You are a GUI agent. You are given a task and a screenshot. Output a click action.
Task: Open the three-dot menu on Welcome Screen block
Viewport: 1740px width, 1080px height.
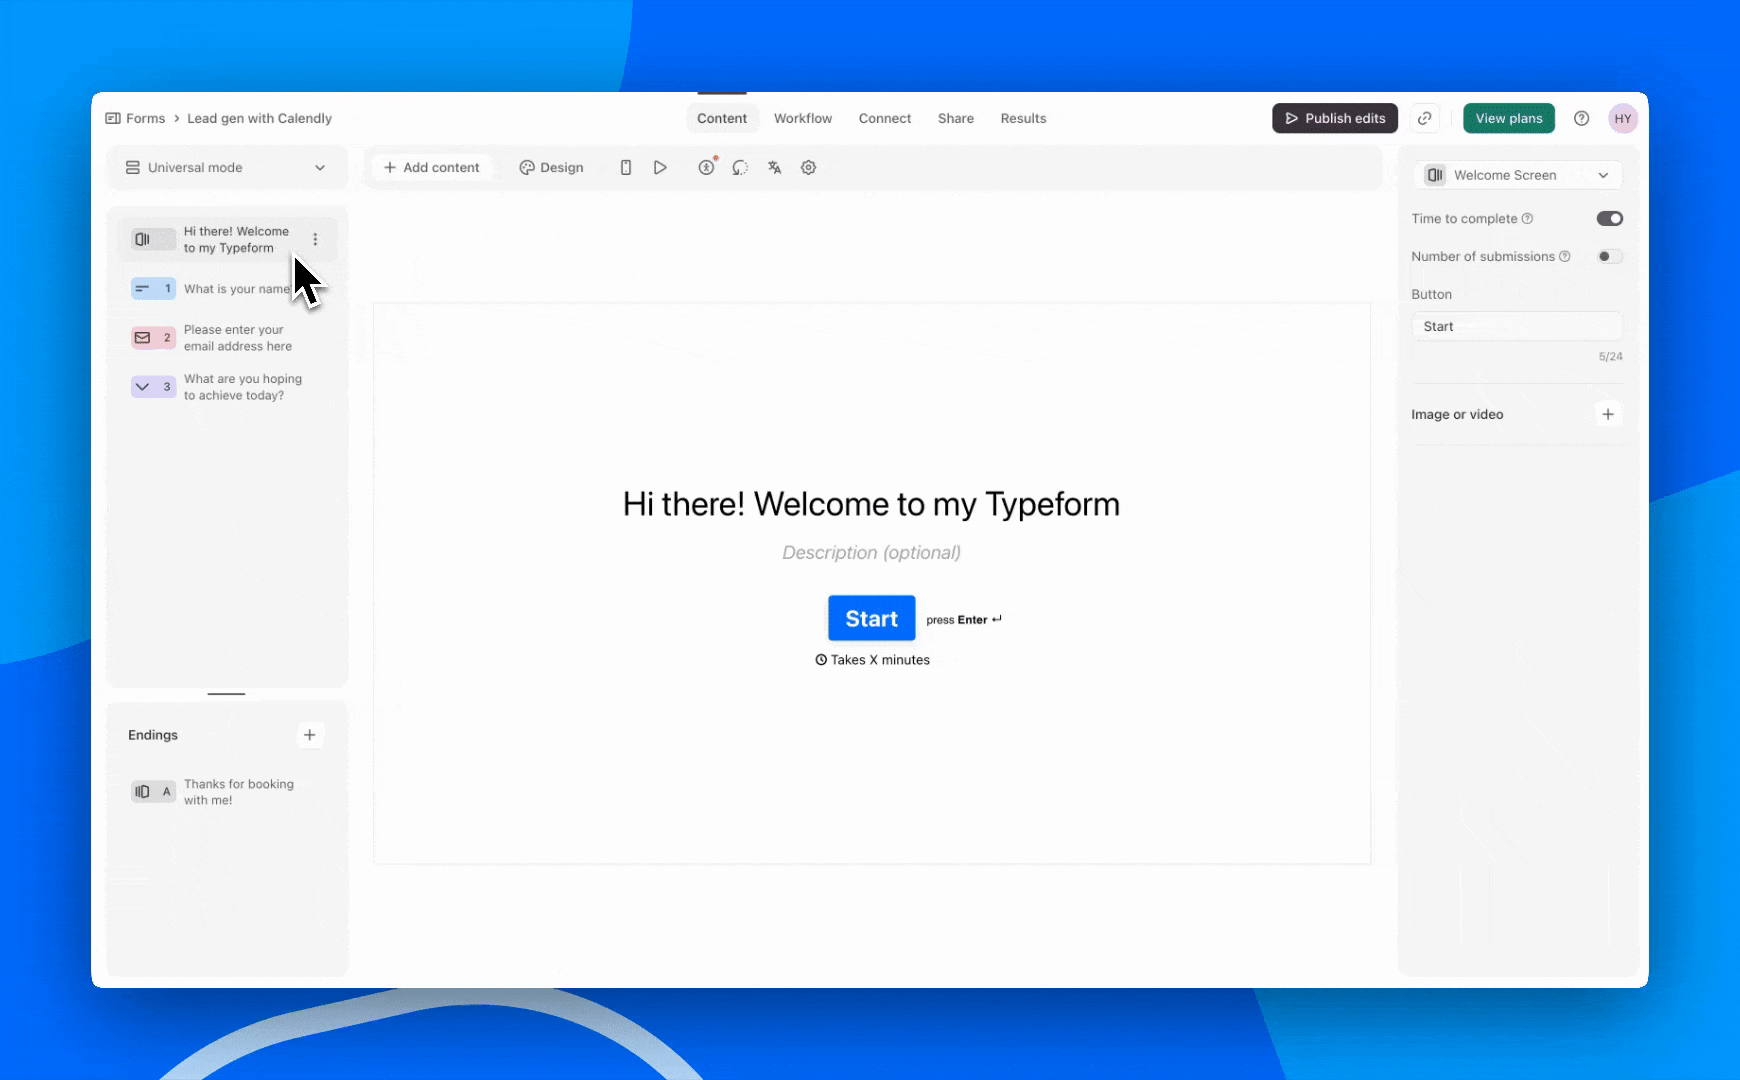[x=315, y=239]
